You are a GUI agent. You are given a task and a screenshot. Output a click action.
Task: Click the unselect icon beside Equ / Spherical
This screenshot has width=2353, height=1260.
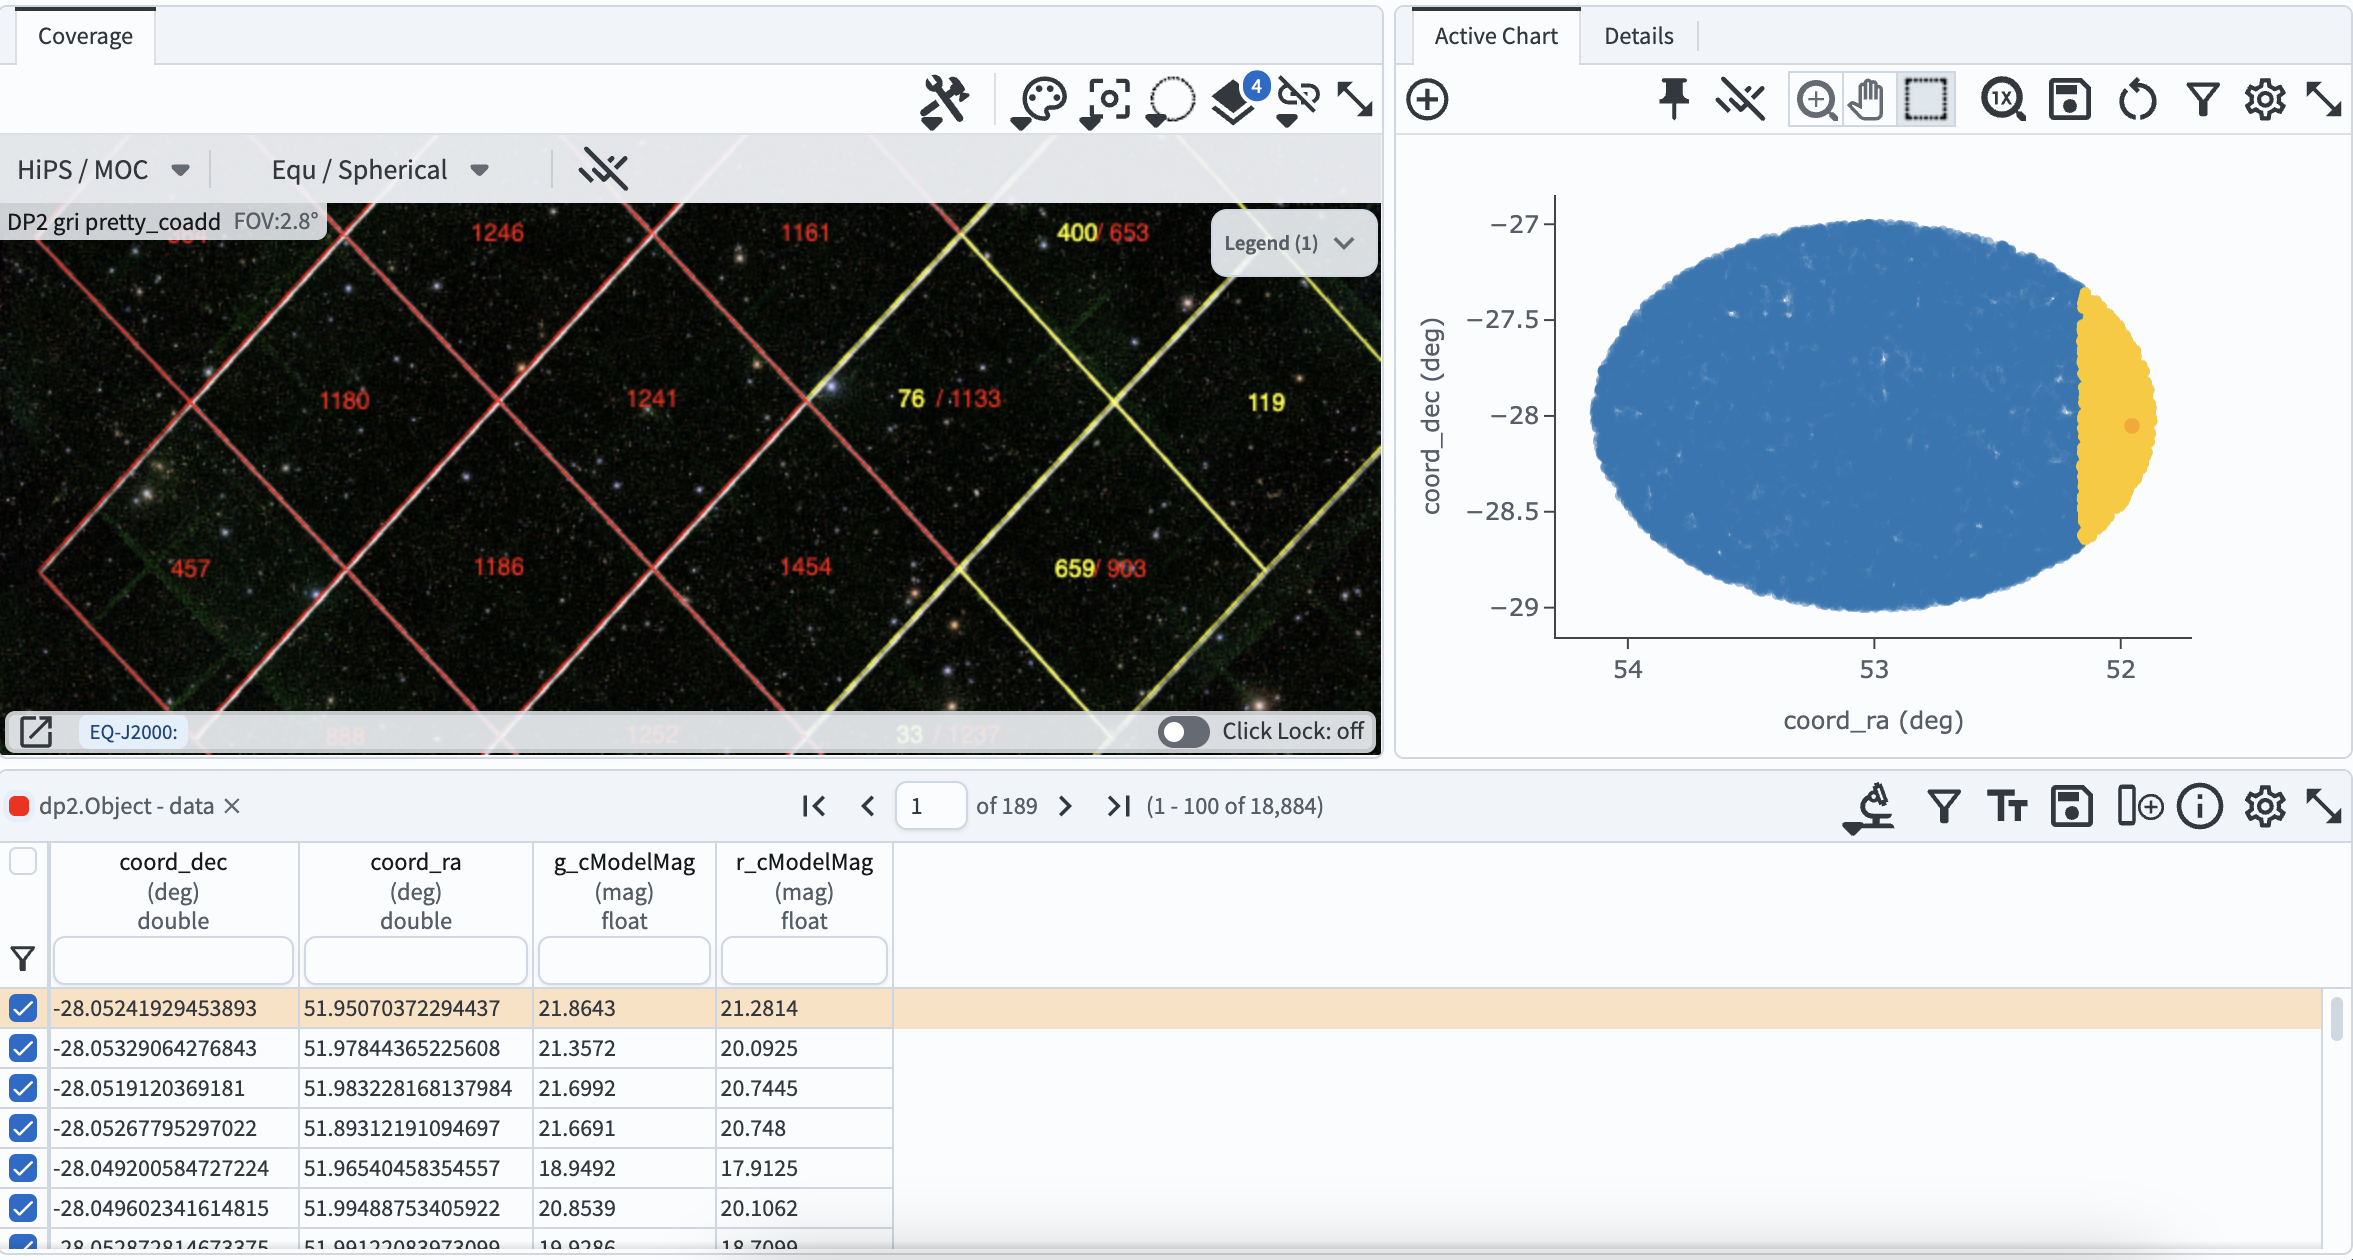[x=603, y=169]
